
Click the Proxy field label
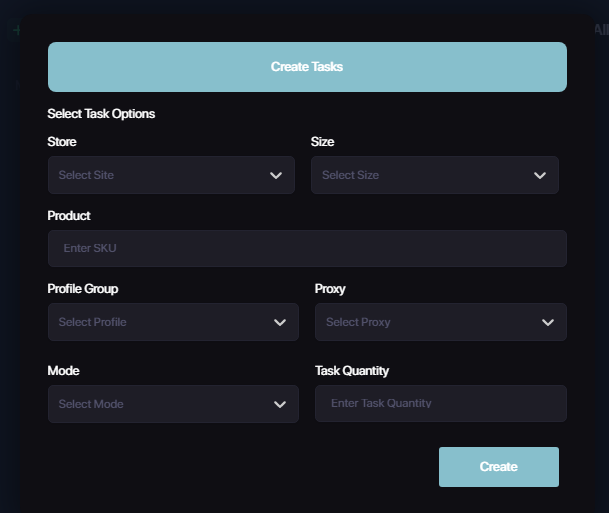coord(330,289)
